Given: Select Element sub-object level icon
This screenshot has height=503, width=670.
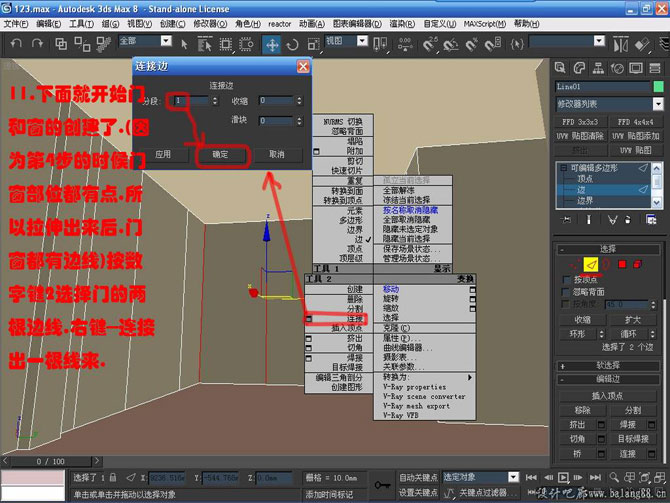Looking at the screenshot, I should [x=638, y=265].
